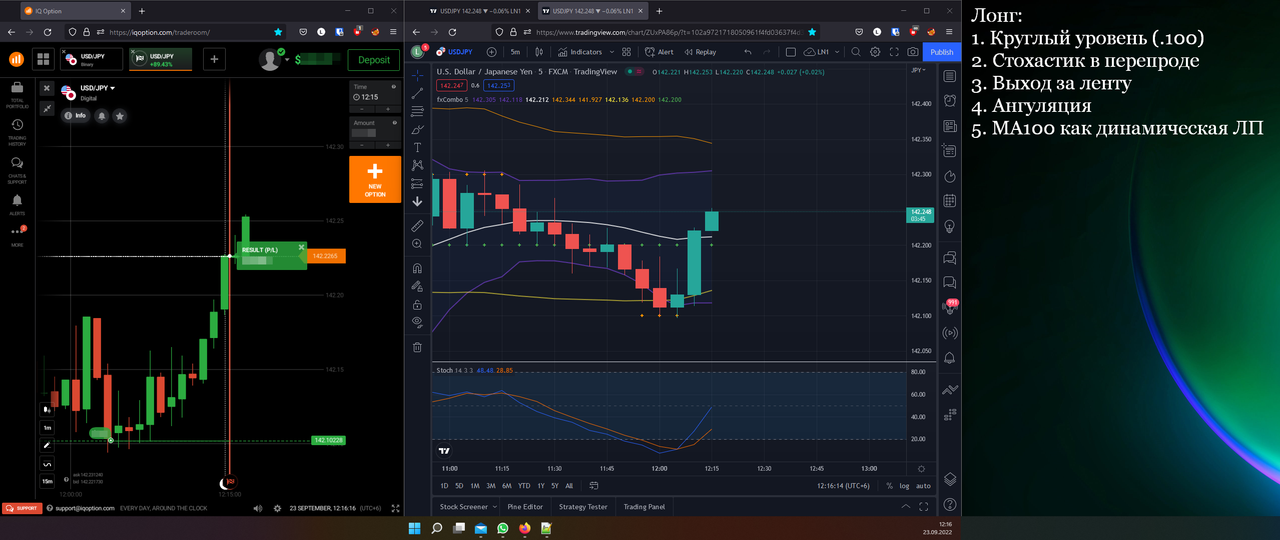Image resolution: width=1280 pixels, height=540 pixels.
Task: Click the Windows Start button
Action: pyautogui.click(x=415, y=528)
